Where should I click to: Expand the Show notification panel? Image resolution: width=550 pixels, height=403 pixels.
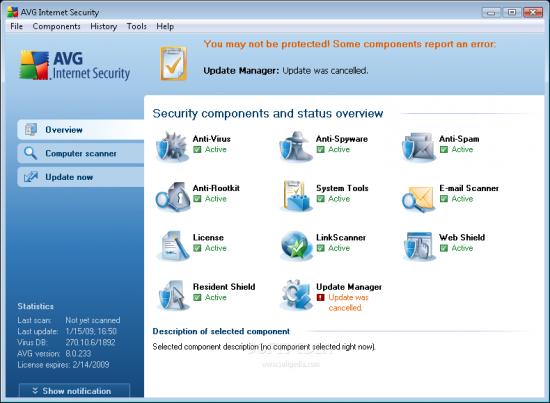click(x=74, y=391)
